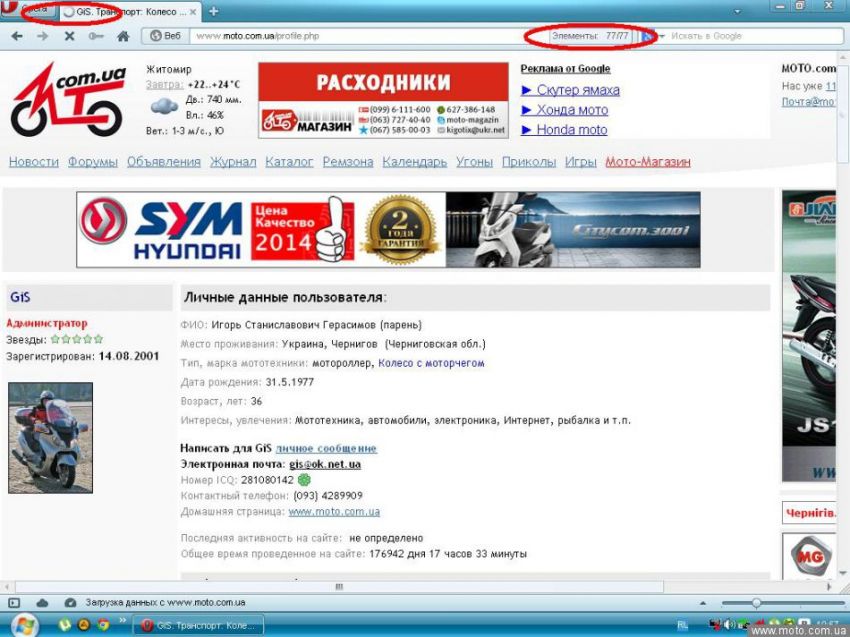Select the GiS. Транспорт browser tab
The image size is (850, 637).
(127, 11)
